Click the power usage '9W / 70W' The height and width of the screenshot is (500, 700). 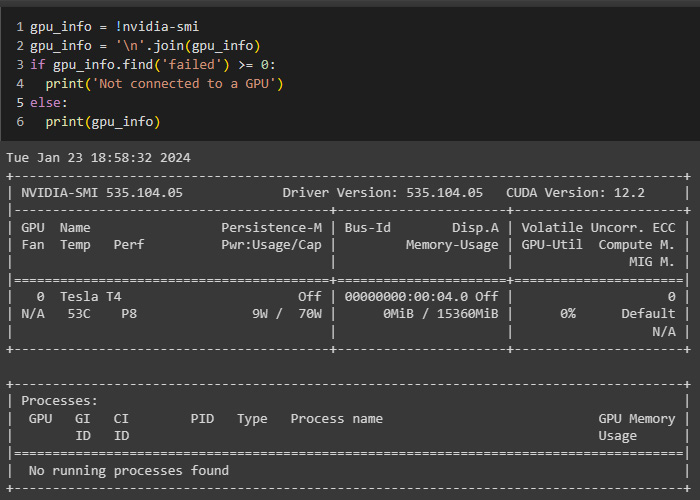287,314
